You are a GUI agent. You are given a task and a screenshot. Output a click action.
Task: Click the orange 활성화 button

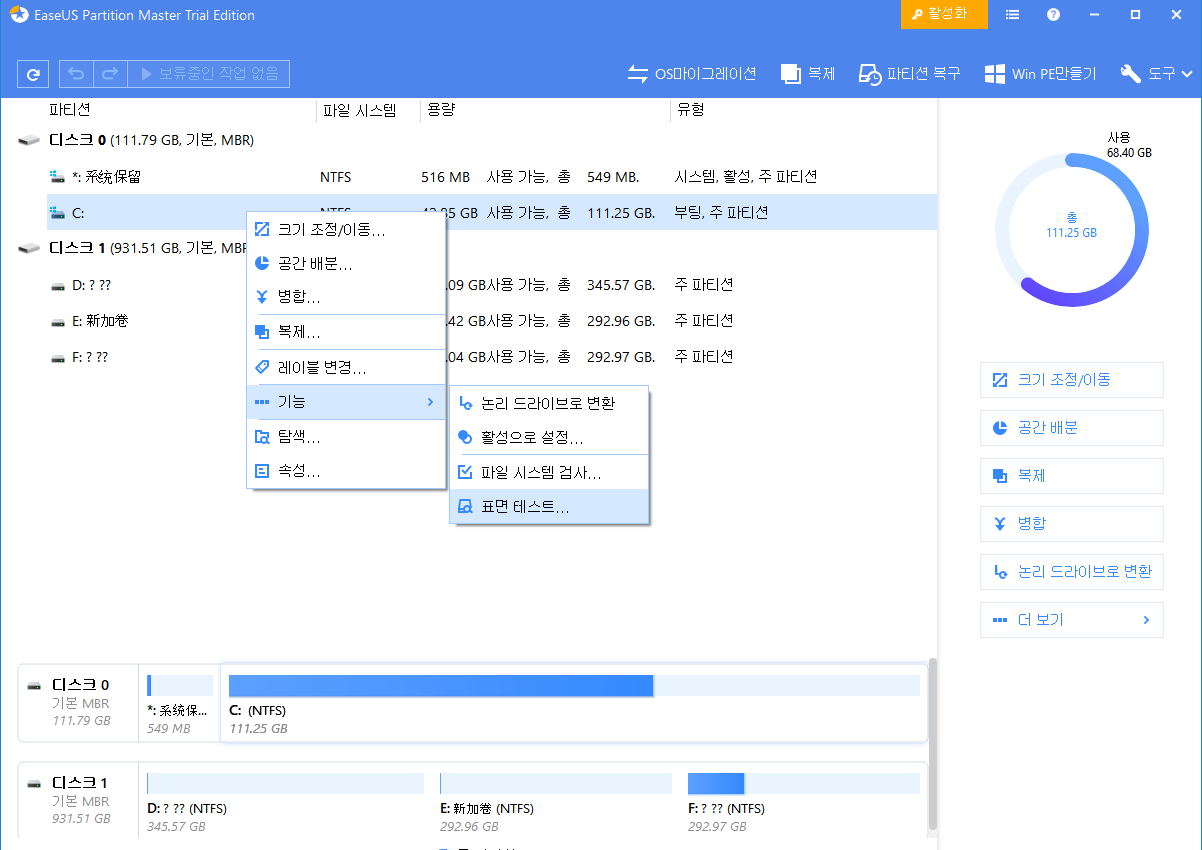click(x=943, y=15)
